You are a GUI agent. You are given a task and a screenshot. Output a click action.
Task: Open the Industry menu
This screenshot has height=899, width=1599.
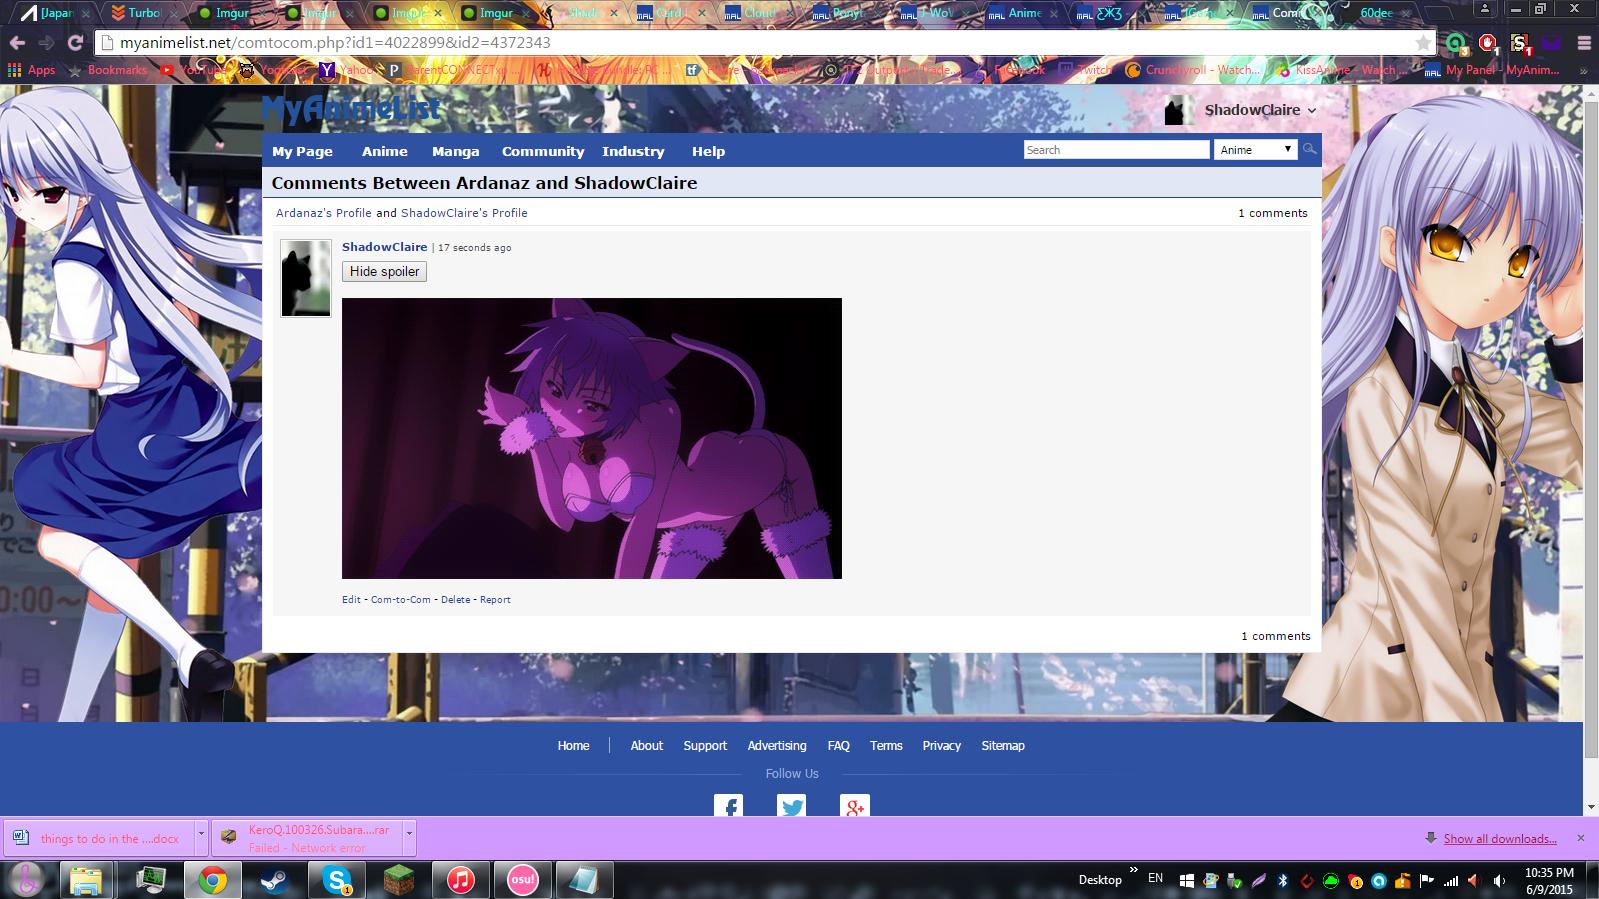632,151
